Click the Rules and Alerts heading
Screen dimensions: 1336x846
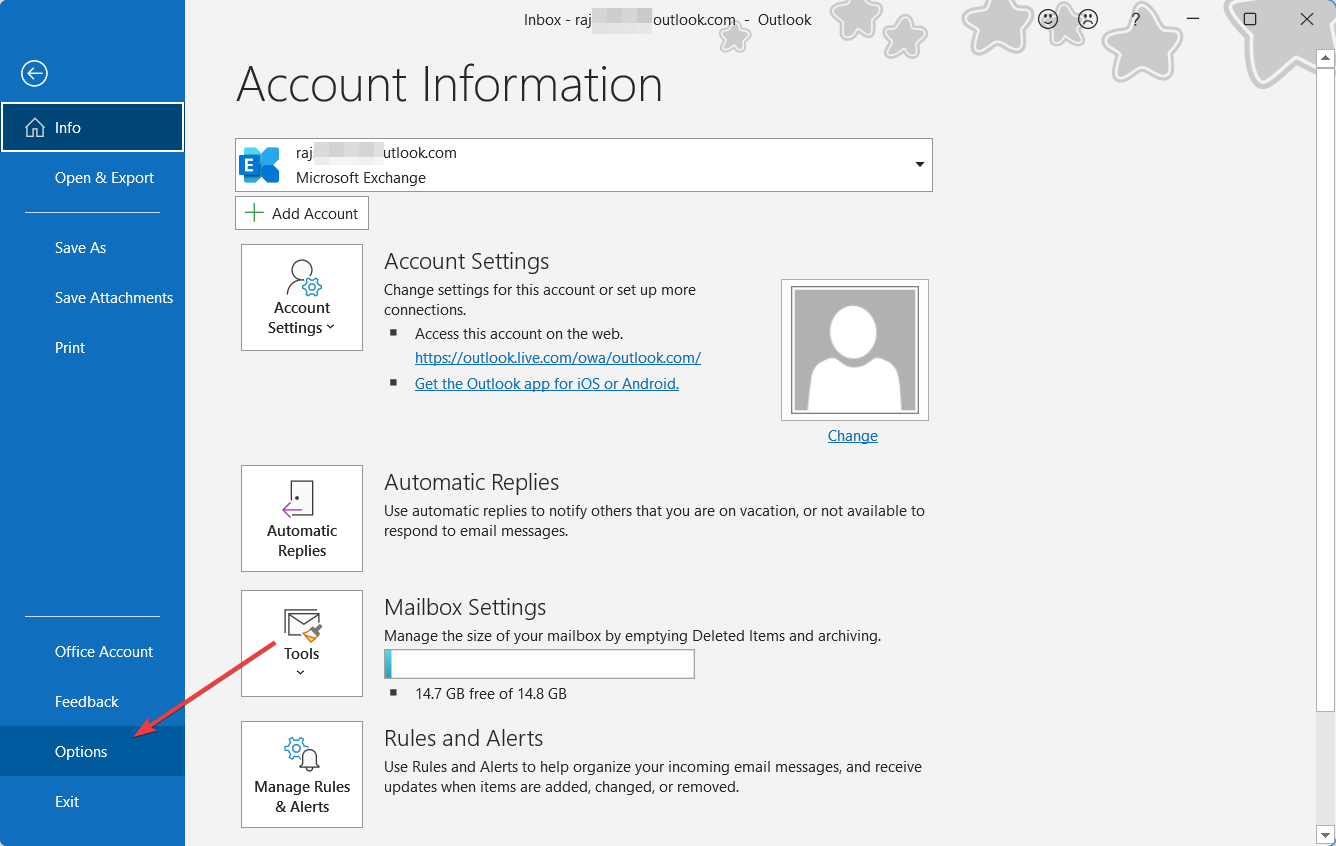click(464, 738)
